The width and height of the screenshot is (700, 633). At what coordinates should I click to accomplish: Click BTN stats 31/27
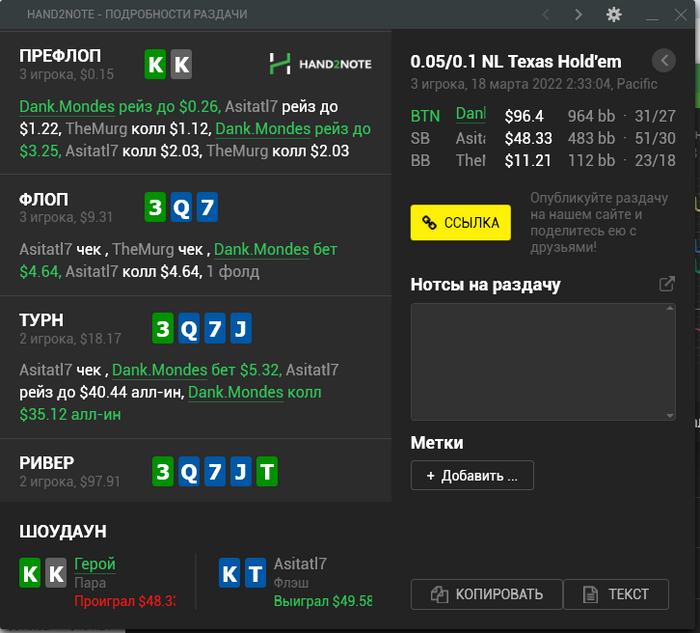tap(655, 116)
